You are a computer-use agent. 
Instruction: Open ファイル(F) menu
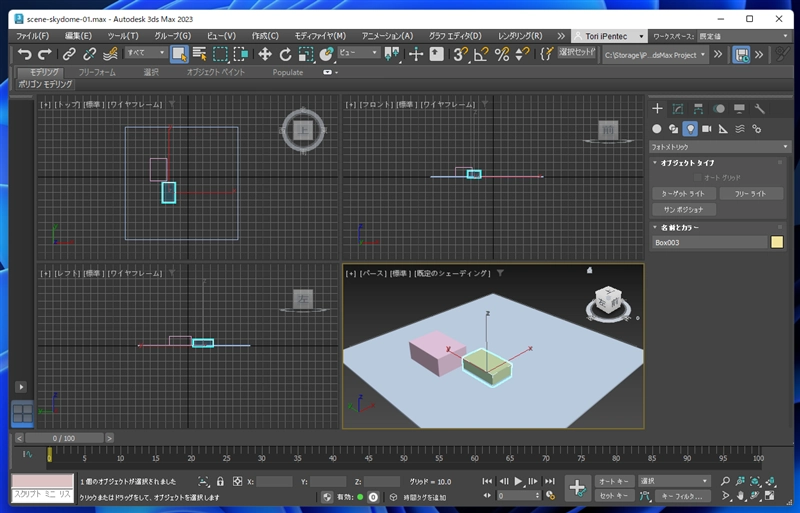coord(33,36)
